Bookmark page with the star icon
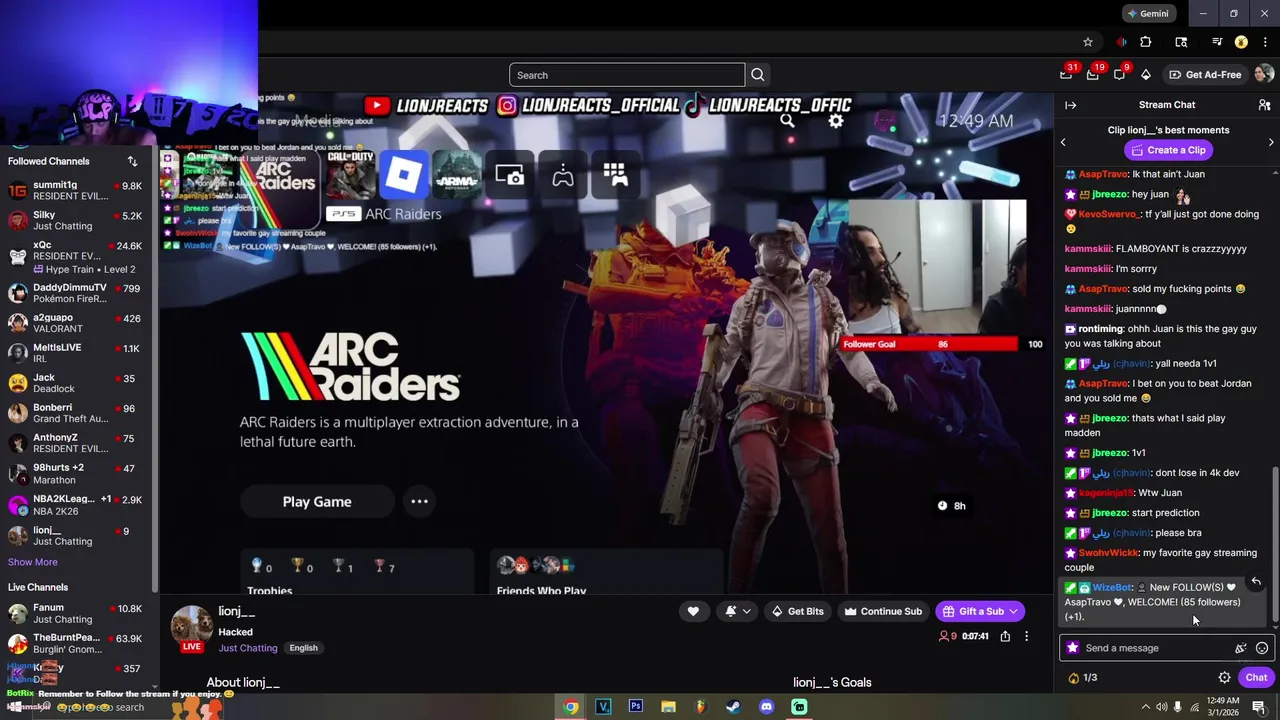This screenshot has height=720, width=1280. click(1088, 42)
